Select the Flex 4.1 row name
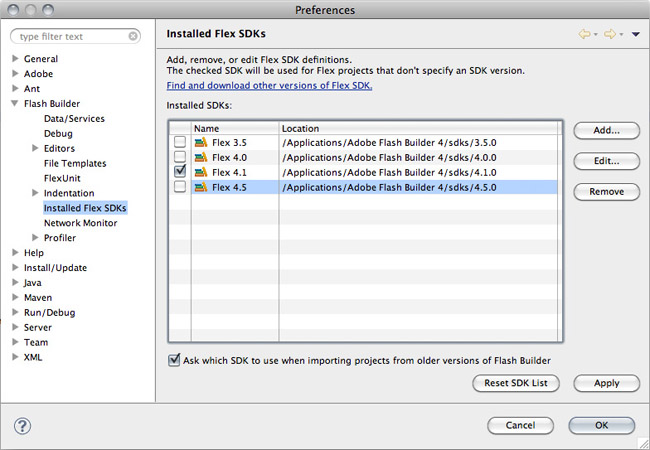 coord(229,172)
